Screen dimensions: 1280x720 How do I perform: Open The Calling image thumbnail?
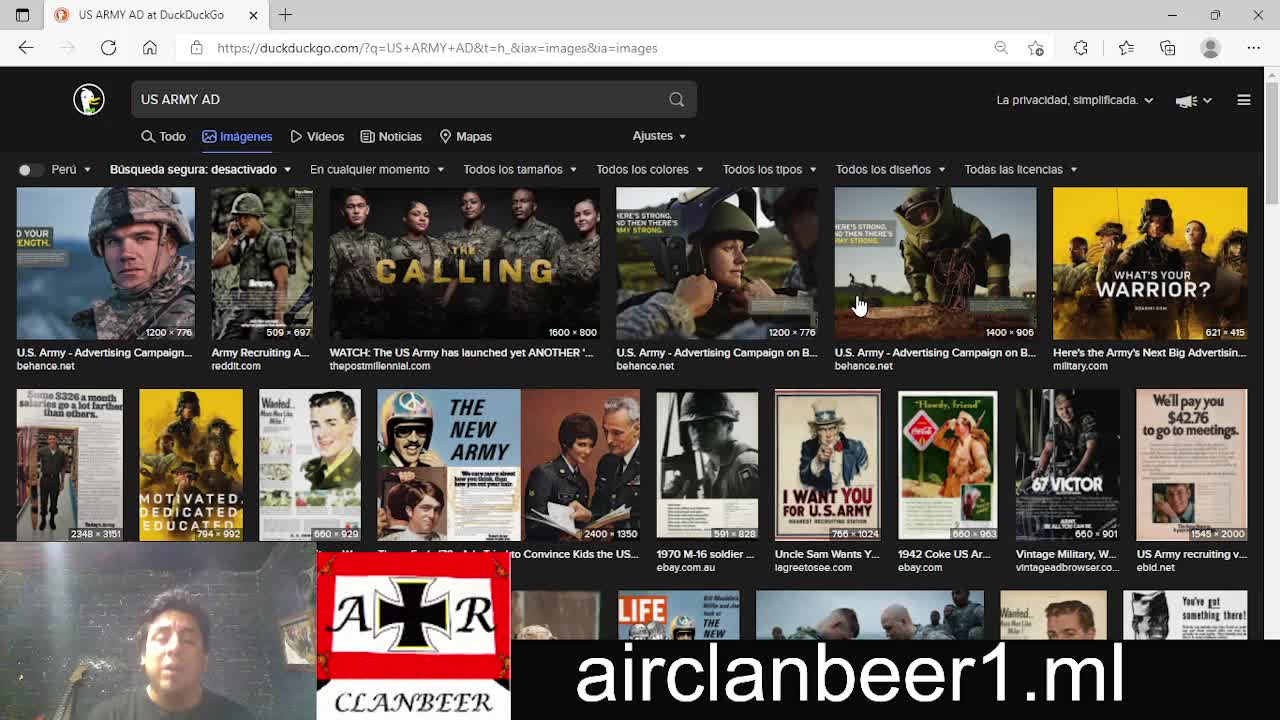[x=464, y=263]
